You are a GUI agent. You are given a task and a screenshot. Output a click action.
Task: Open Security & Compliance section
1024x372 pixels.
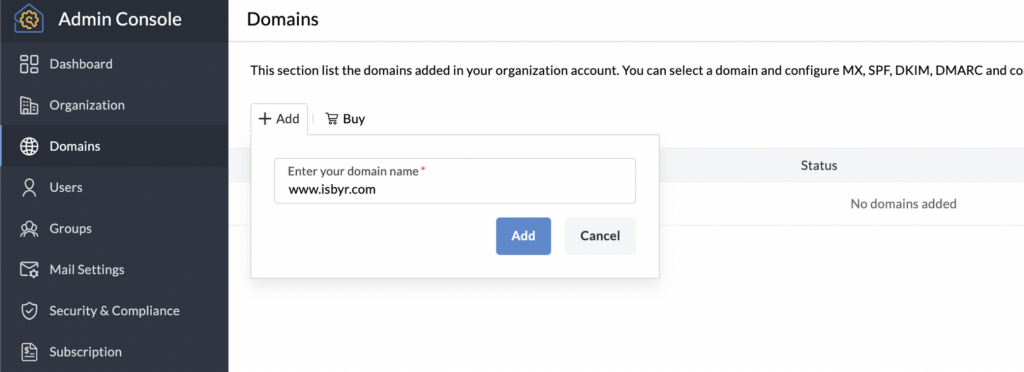click(114, 311)
